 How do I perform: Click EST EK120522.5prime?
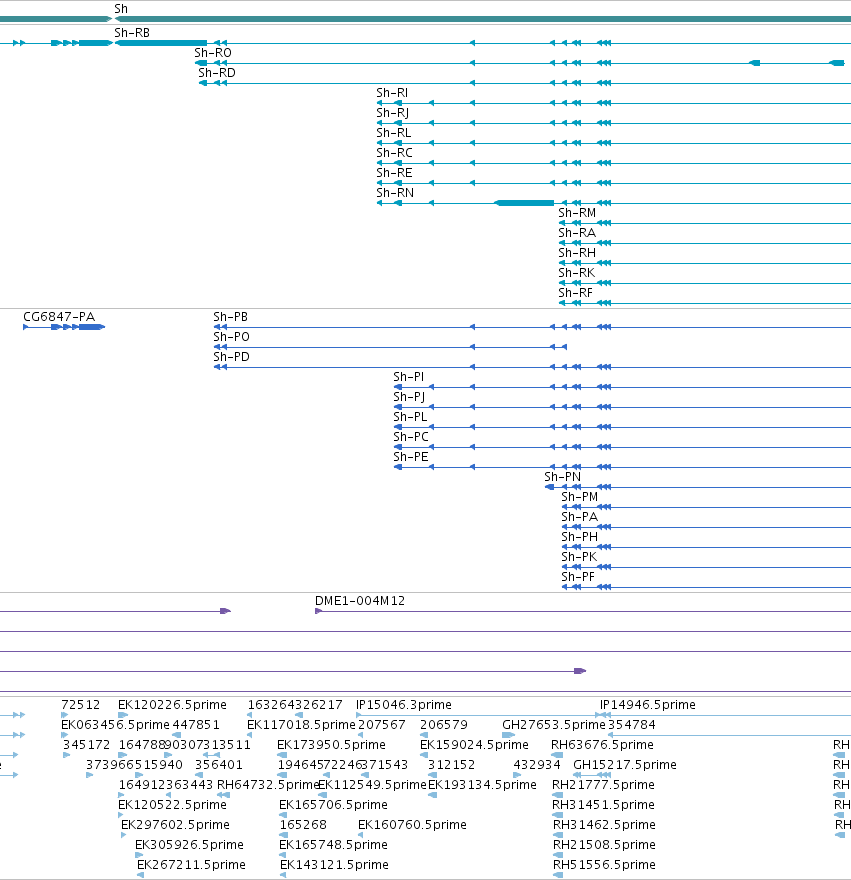[172, 805]
